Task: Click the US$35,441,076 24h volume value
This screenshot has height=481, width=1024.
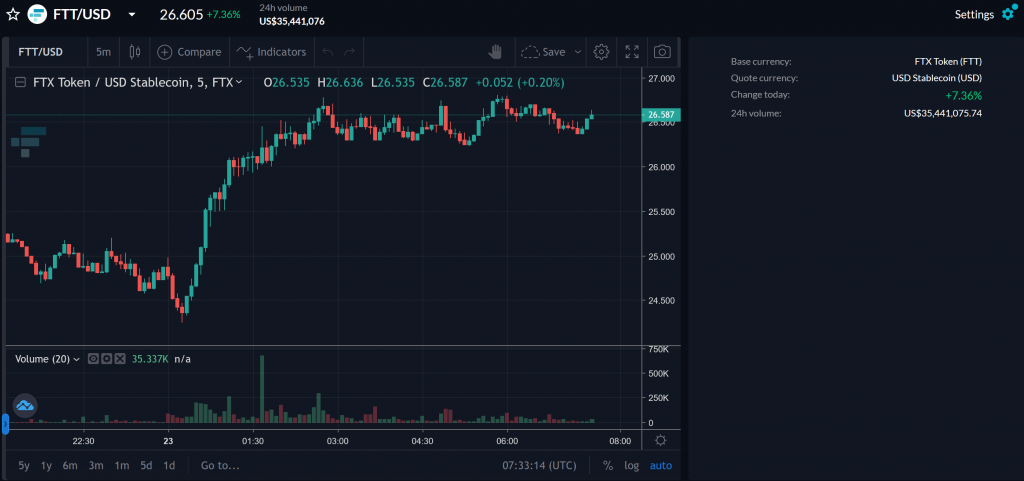Action: click(x=291, y=21)
